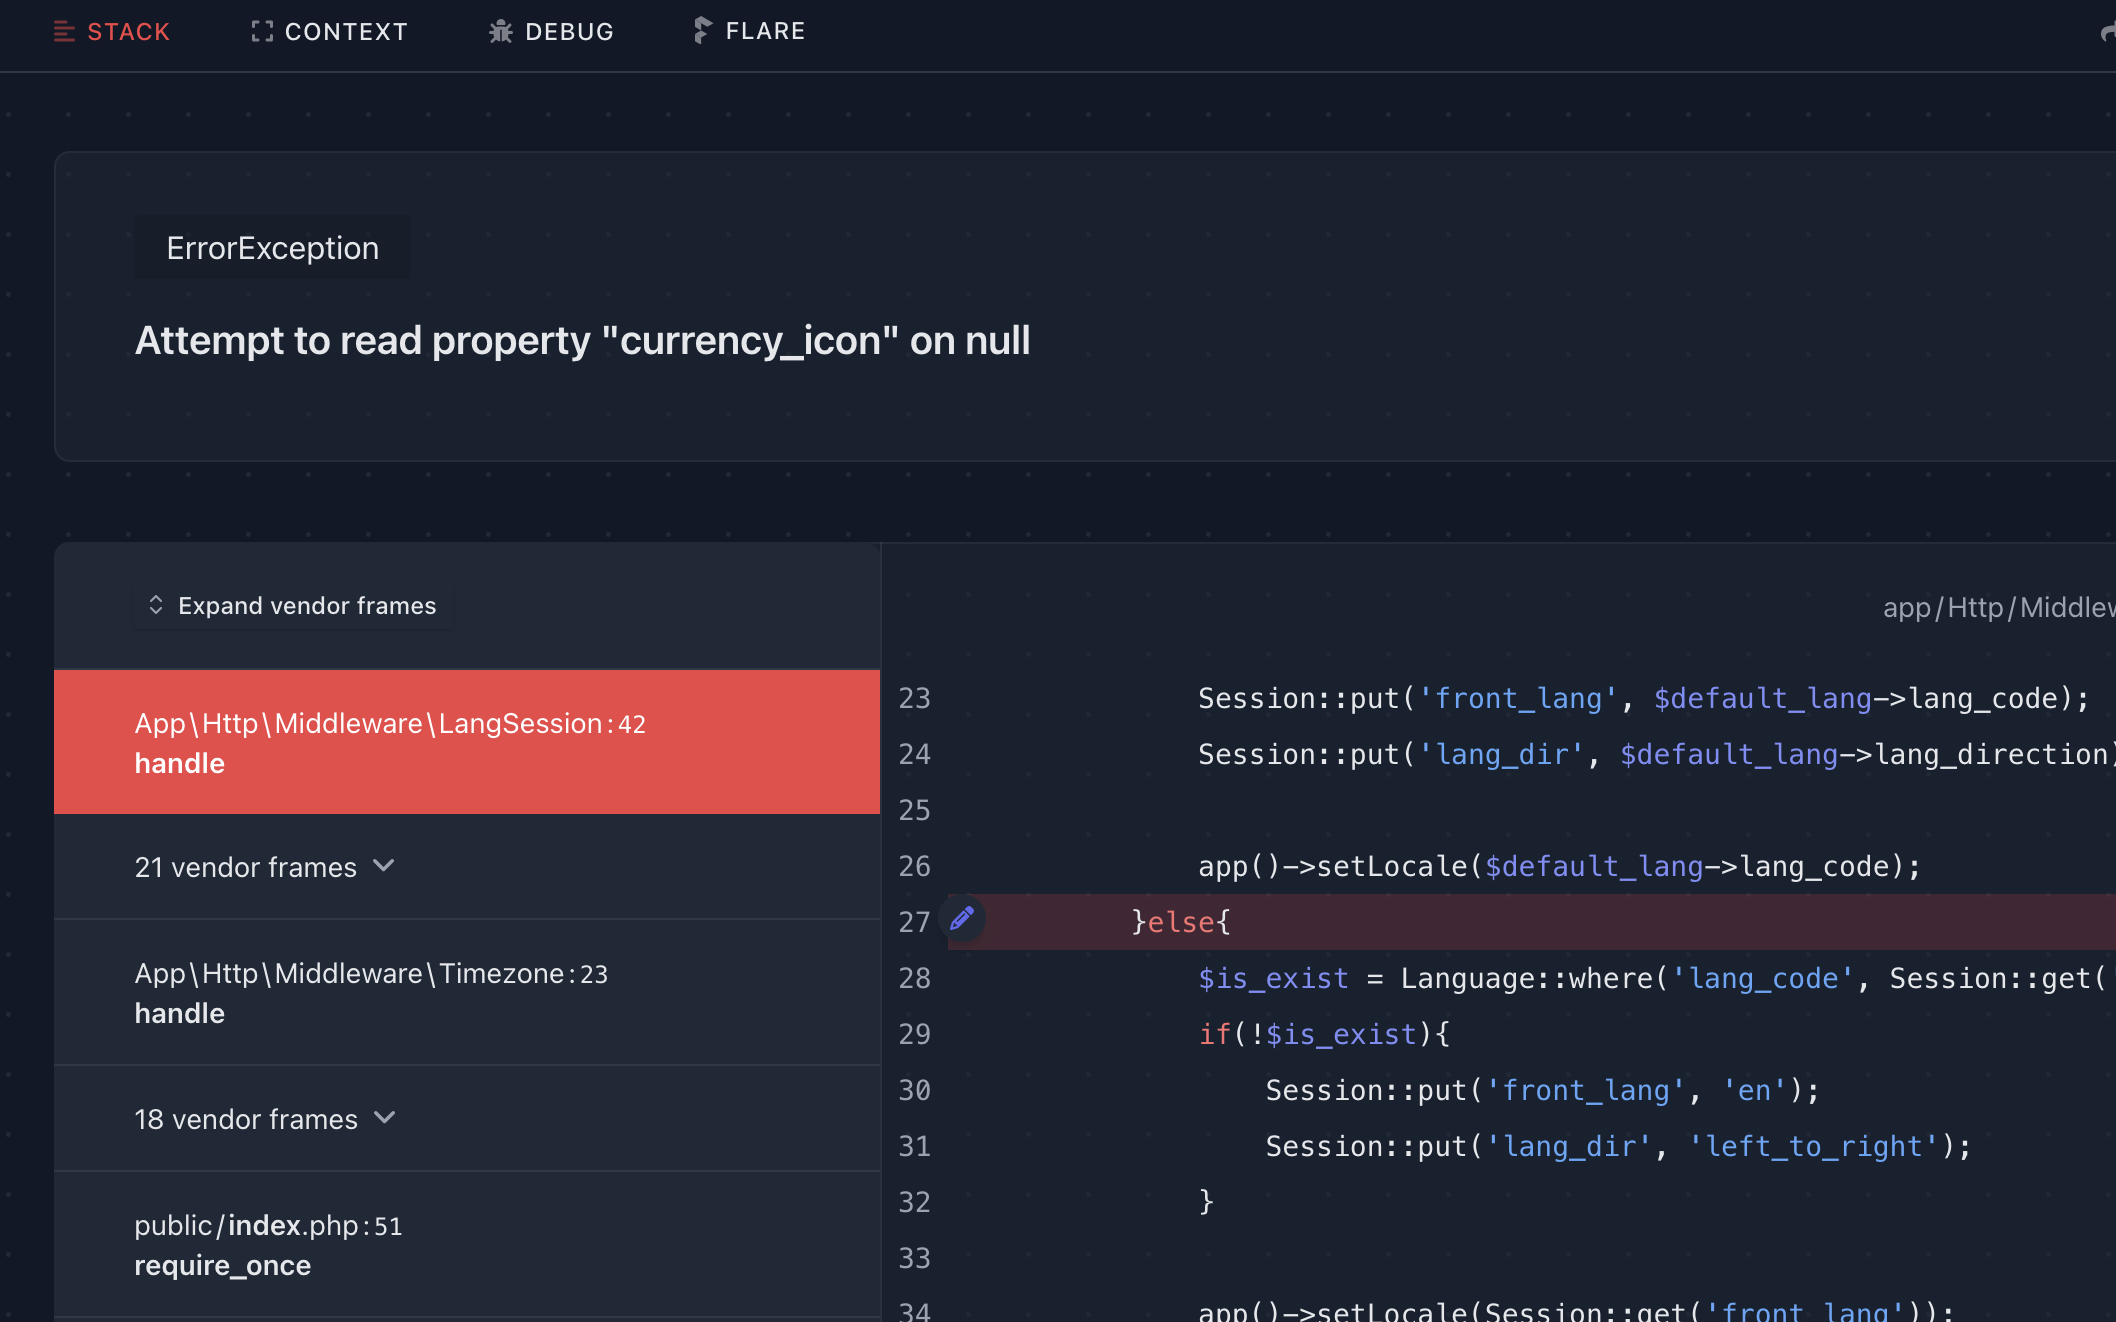Click the context brackets icon

pos(262,32)
